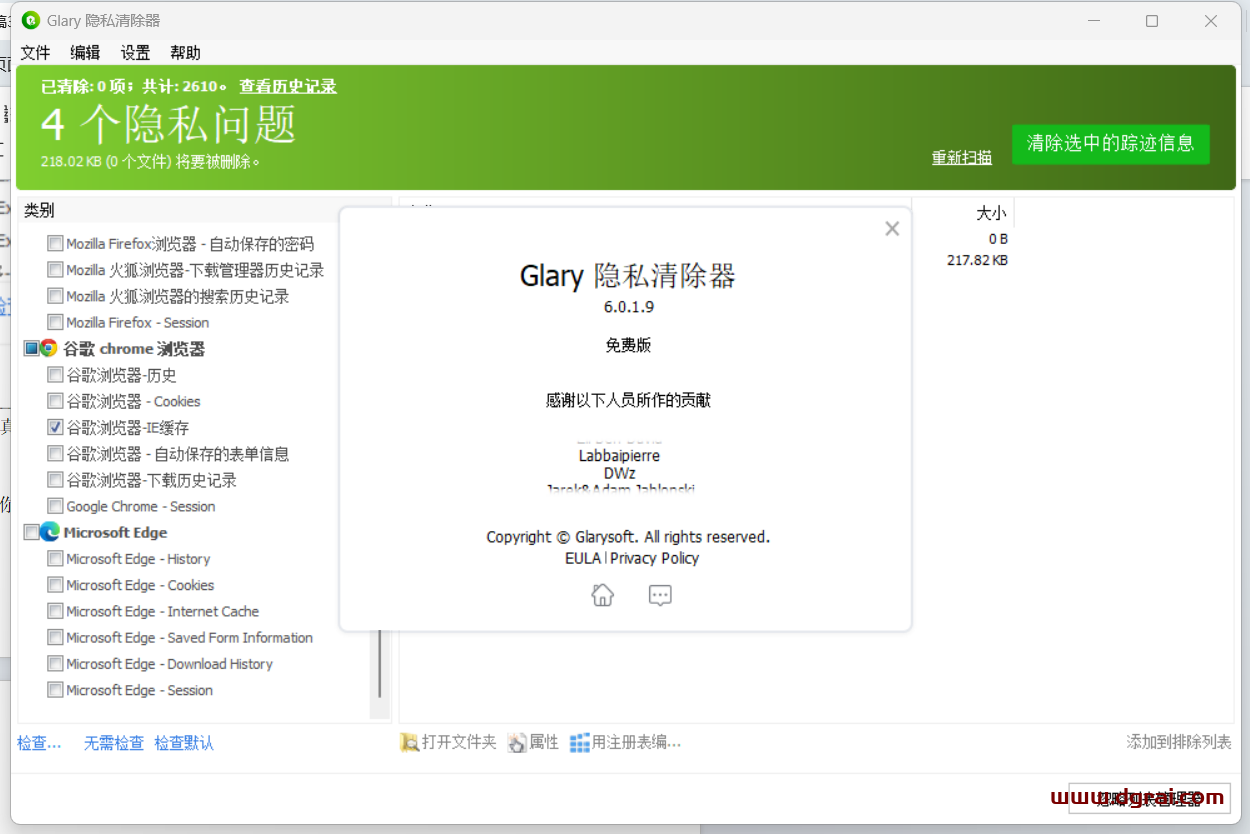
Task: Close the About dialog with X
Action: (892, 229)
